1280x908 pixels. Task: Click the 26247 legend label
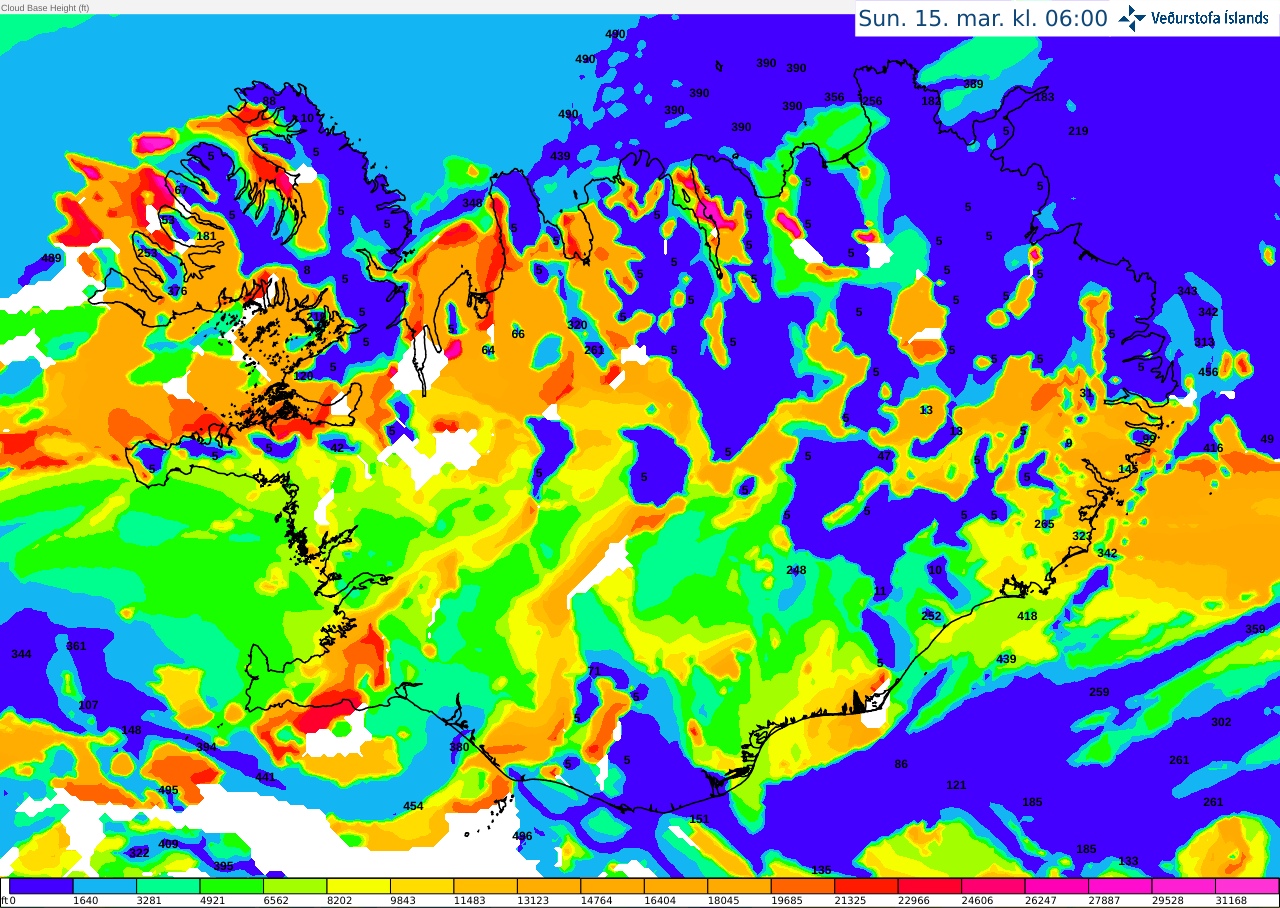click(1040, 901)
